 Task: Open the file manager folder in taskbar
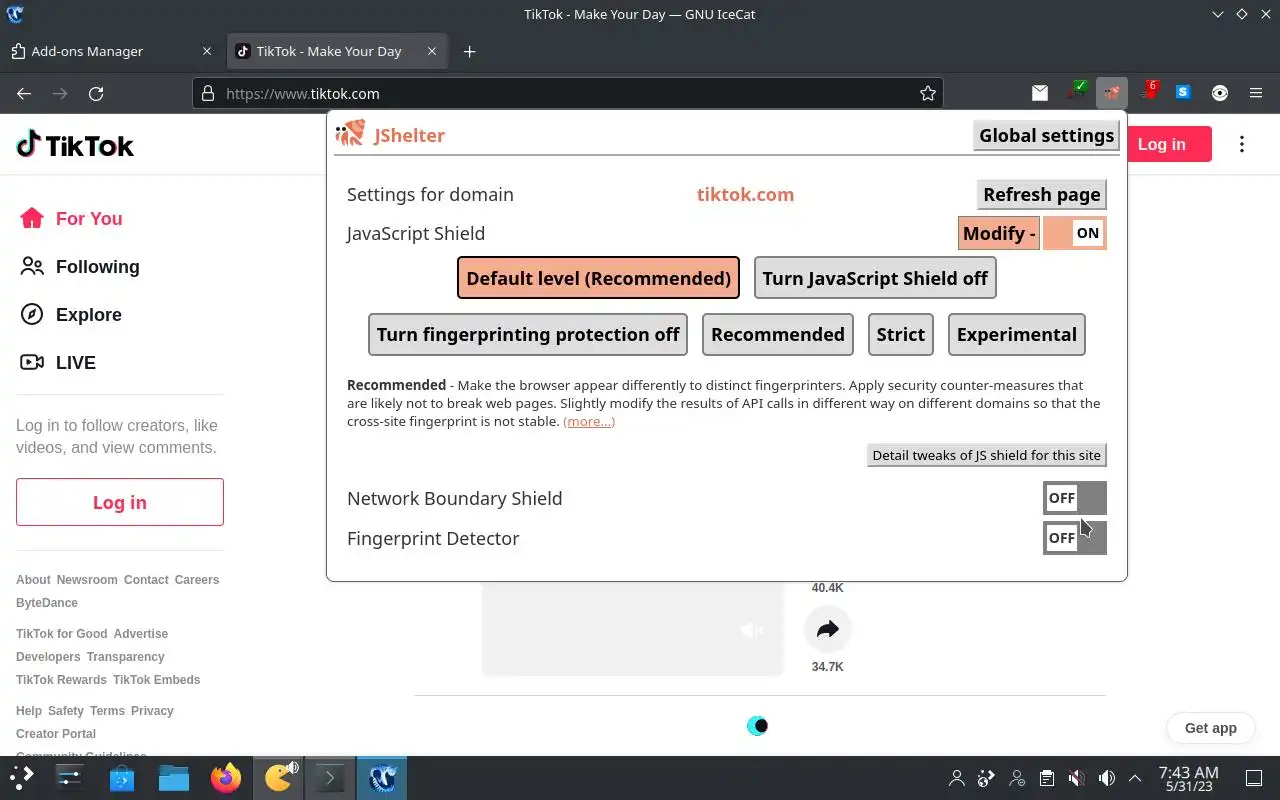pos(174,777)
